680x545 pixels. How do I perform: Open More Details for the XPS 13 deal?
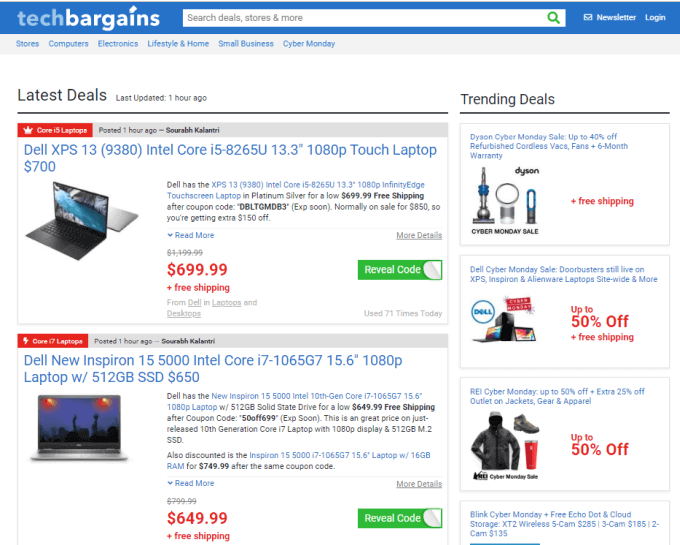pos(419,235)
